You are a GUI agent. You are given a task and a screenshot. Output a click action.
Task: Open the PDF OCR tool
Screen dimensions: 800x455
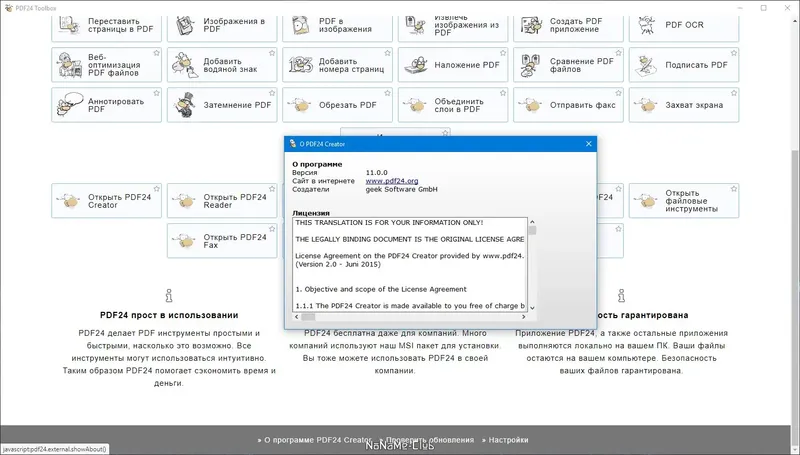pyautogui.click(x=684, y=28)
